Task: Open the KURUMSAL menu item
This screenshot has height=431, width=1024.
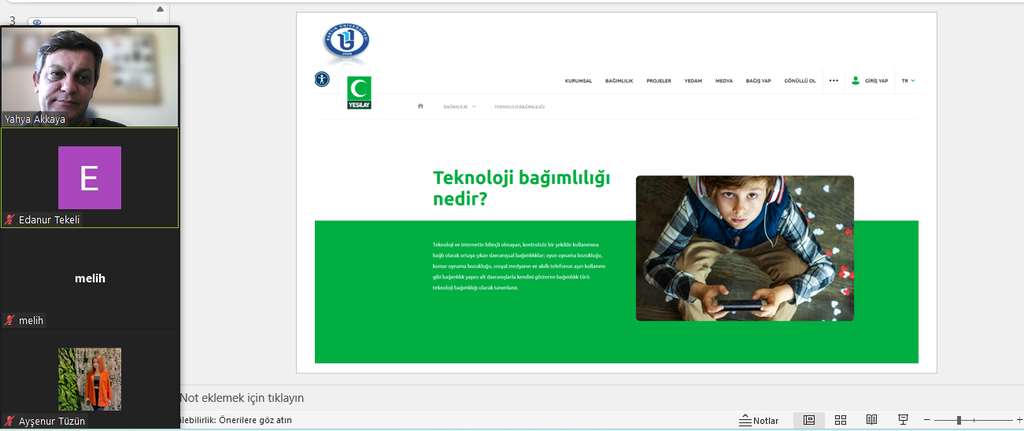Action: coord(578,80)
